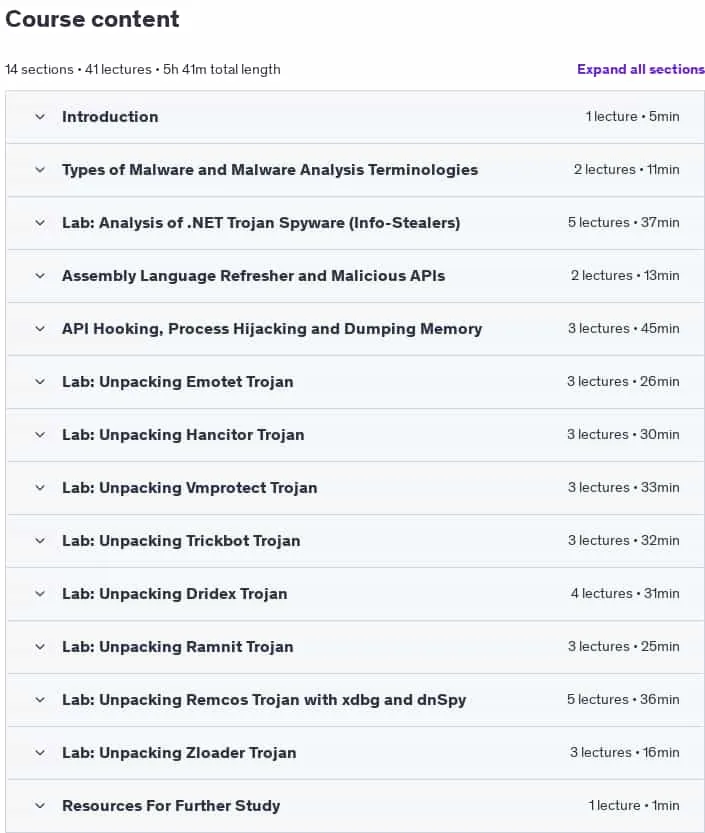Expand Unpacking Hancitor Trojan chevron
705x833 pixels.
click(40, 435)
